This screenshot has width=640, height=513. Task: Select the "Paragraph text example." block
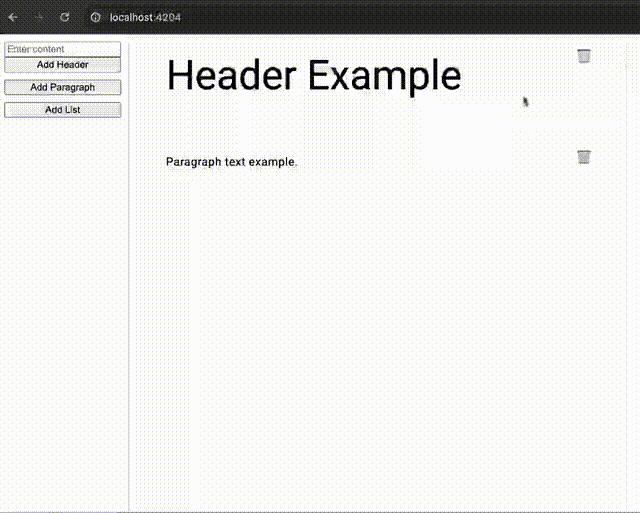click(x=231, y=162)
